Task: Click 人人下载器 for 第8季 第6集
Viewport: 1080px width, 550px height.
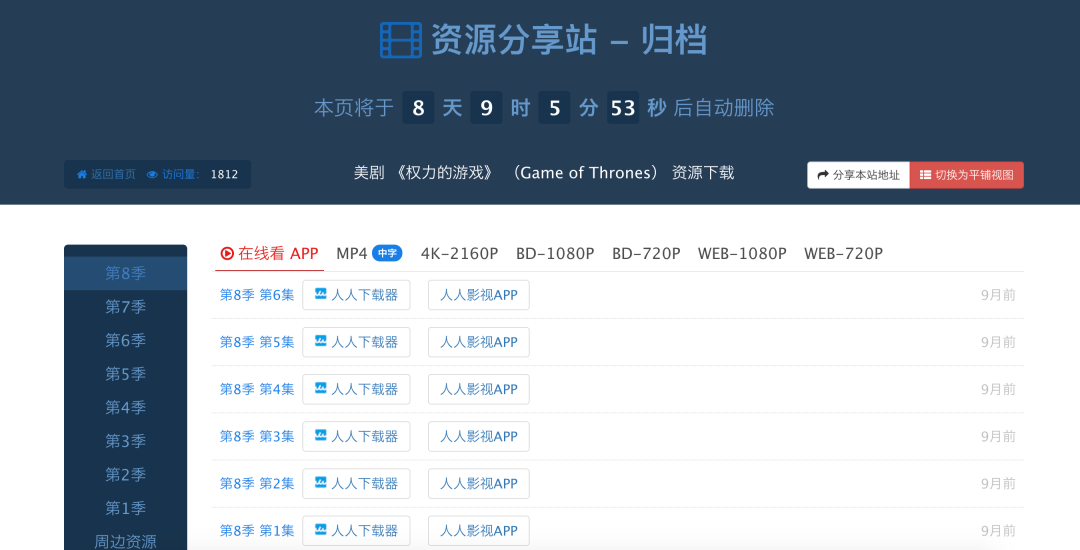Action: coord(356,295)
